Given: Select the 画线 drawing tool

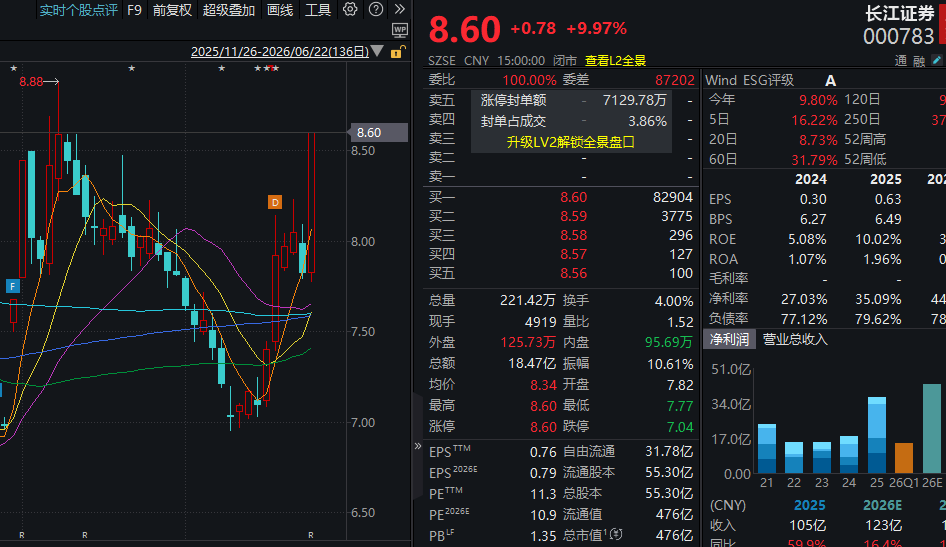Looking at the screenshot, I should click(x=280, y=10).
